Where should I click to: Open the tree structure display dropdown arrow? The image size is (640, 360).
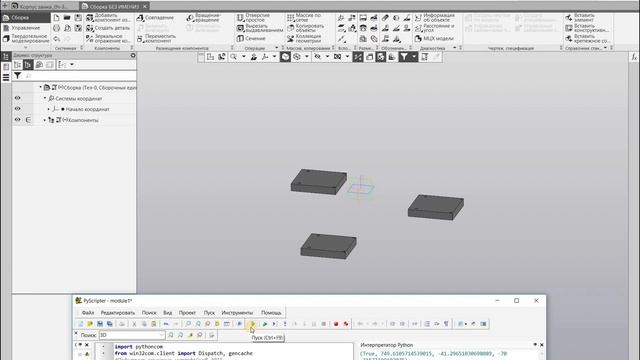point(72,64)
